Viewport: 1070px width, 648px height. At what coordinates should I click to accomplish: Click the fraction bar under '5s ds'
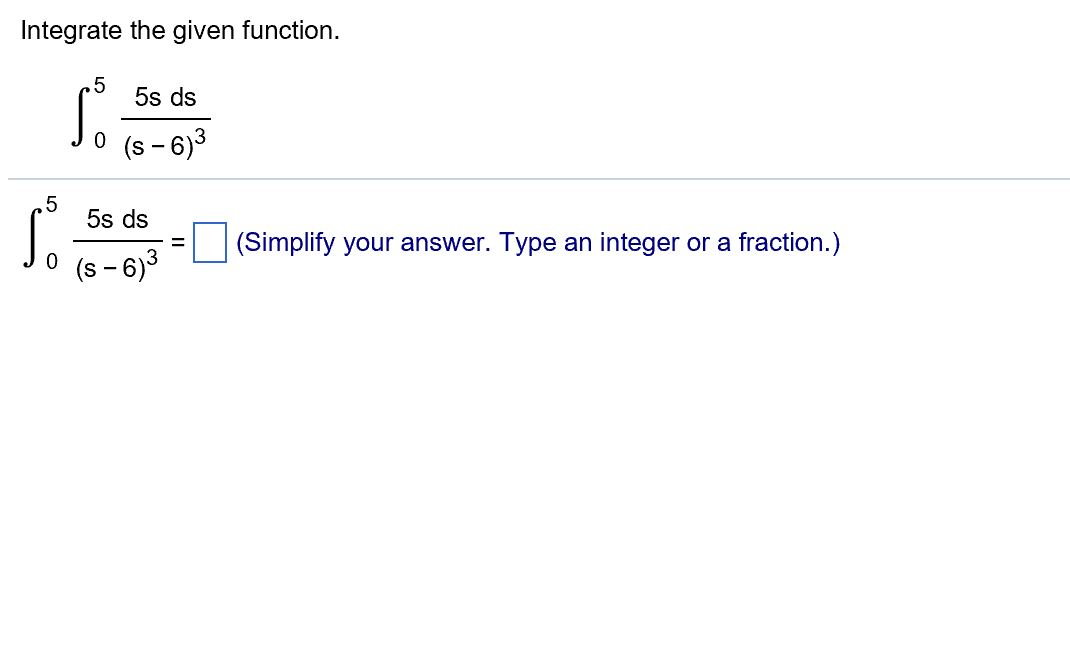(x=163, y=117)
